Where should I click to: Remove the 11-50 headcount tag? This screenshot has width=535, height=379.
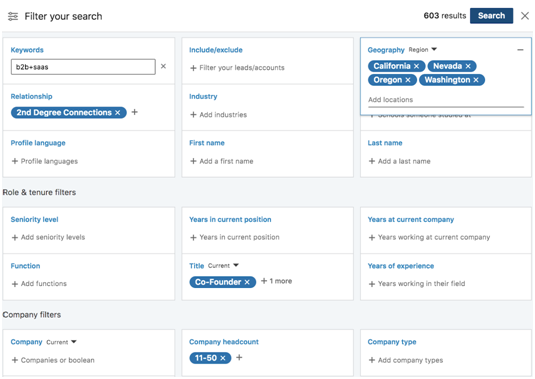tap(222, 358)
